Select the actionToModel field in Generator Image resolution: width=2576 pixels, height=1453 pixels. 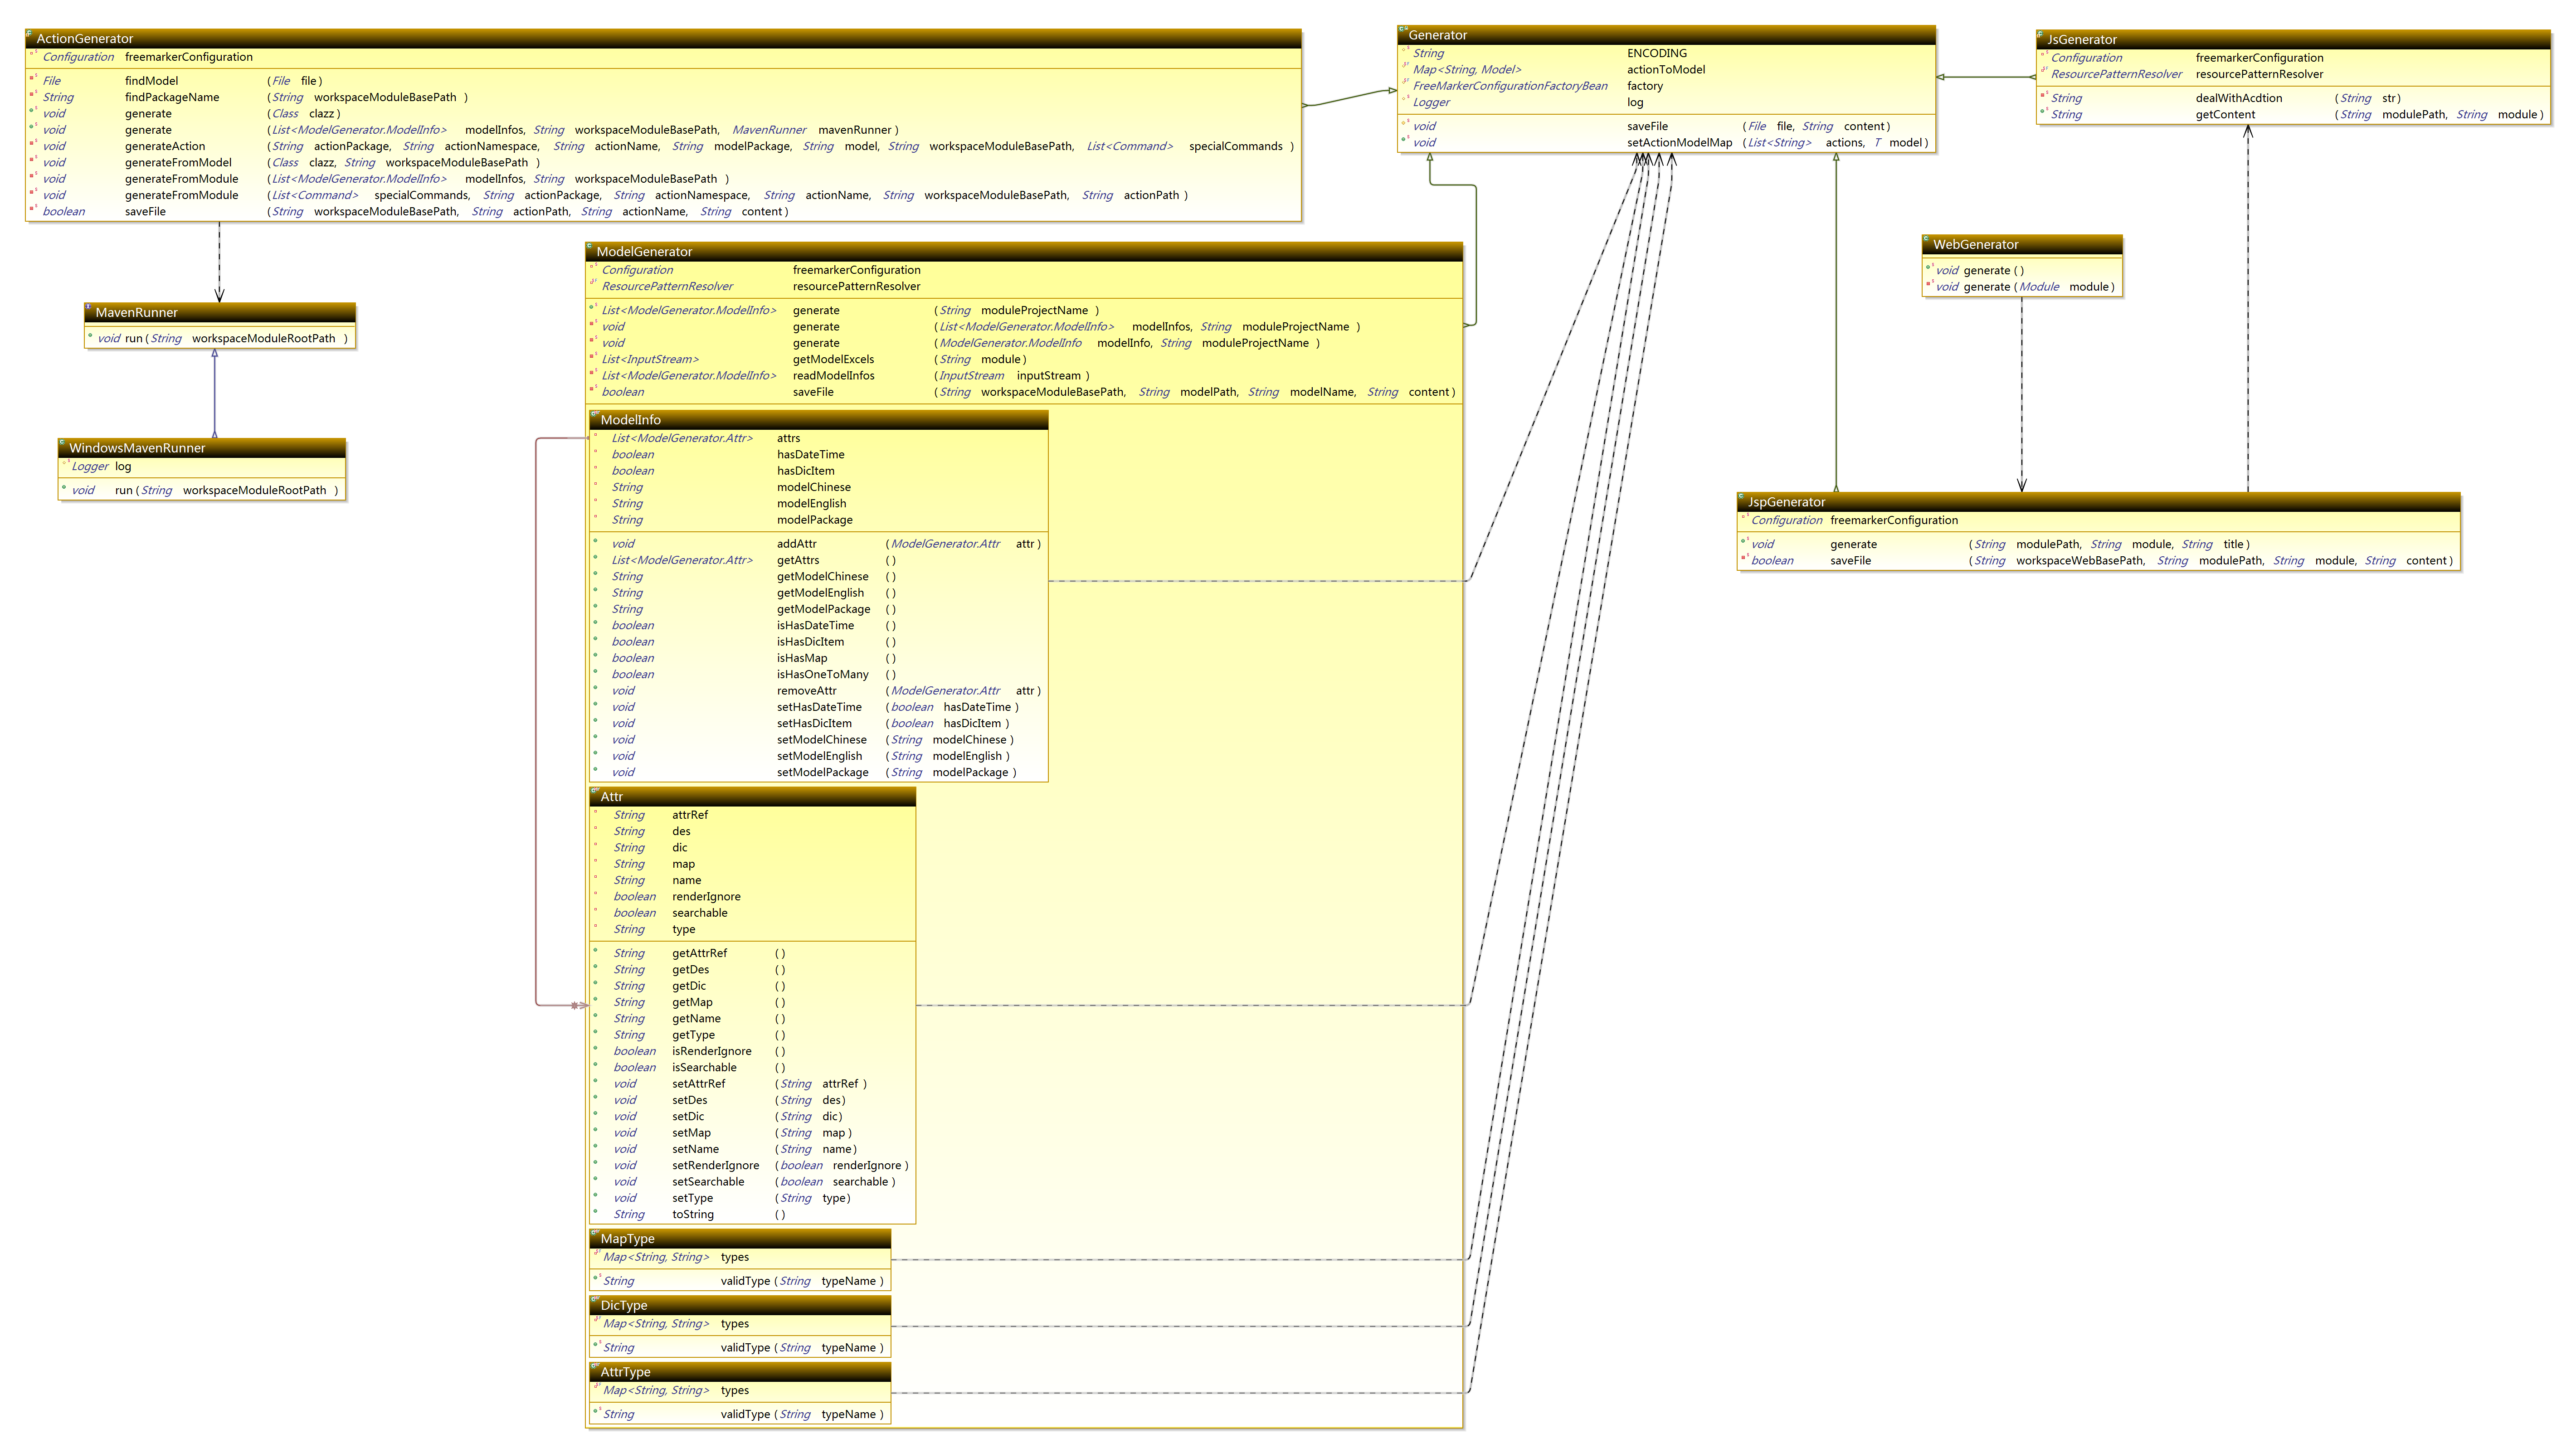pos(1666,69)
